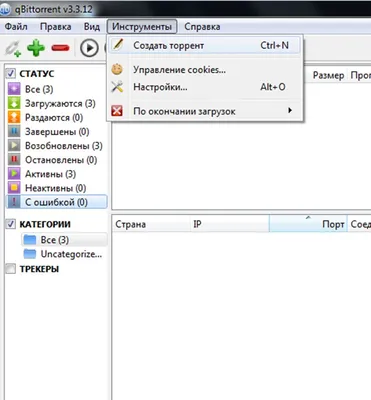Click the pencil icon beside Создать торрент

click(117, 45)
